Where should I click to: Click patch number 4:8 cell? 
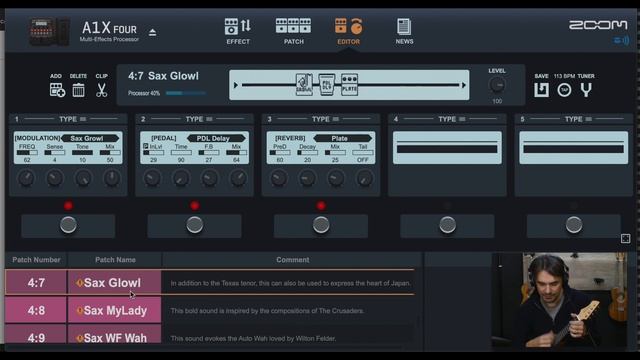coord(36,311)
